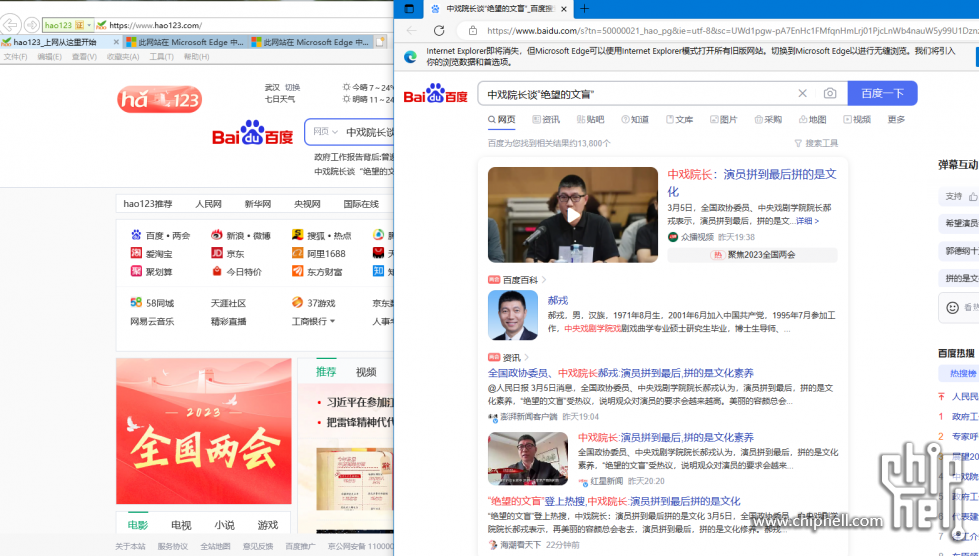
Task: Open the 聚焦2023全国两会 hot topic tag
Action: [x=752, y=255]
